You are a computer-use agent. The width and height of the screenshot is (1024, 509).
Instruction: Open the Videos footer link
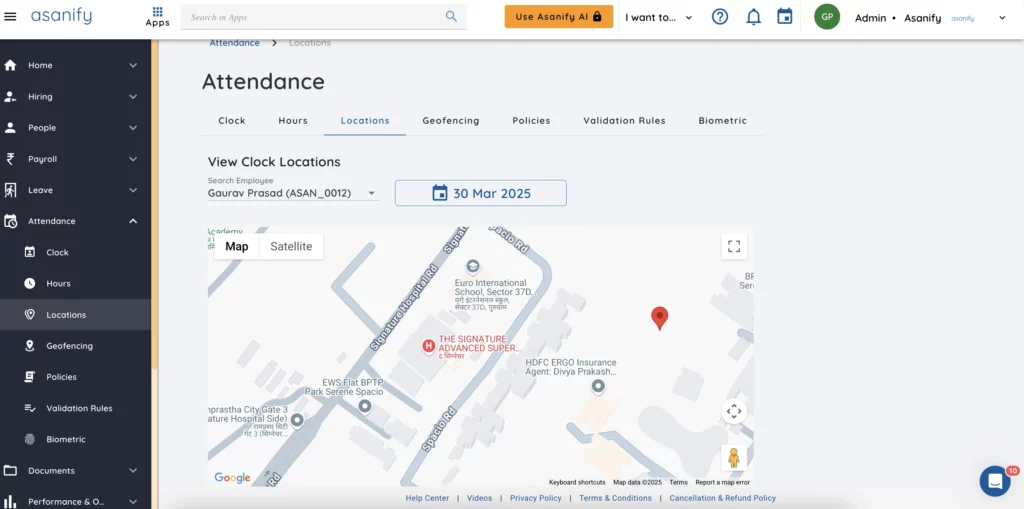pos(479,498)
